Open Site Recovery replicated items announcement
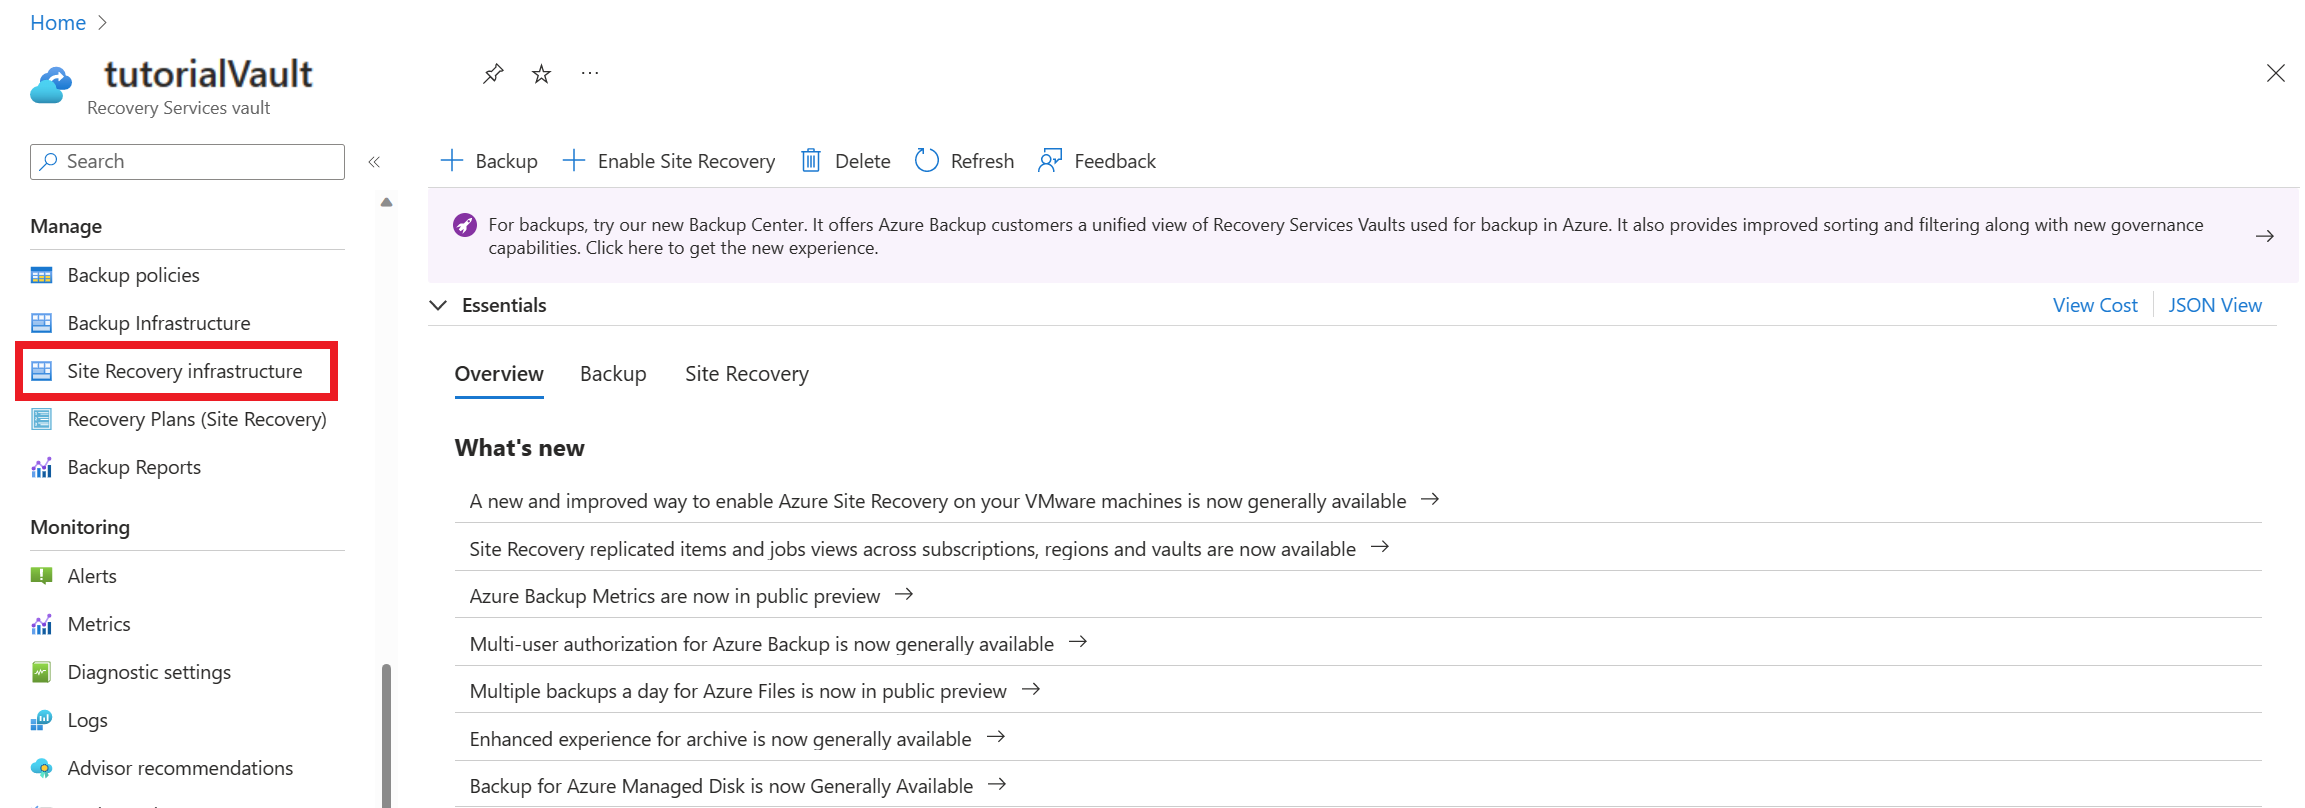Viewport: 2305px width, 808px height. [x=929, y=548]
